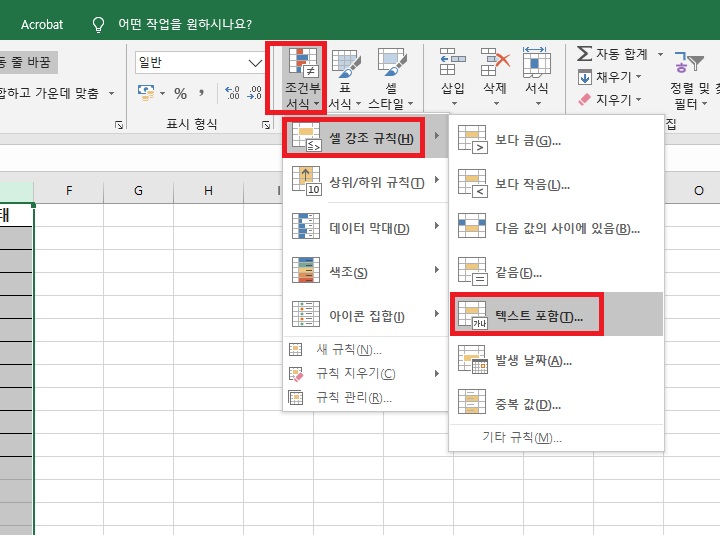Image resolution: width=720 pixels, height=535 pixels.
Task: Expand 색조(S) color scales submenu
Action: (365, 272)
